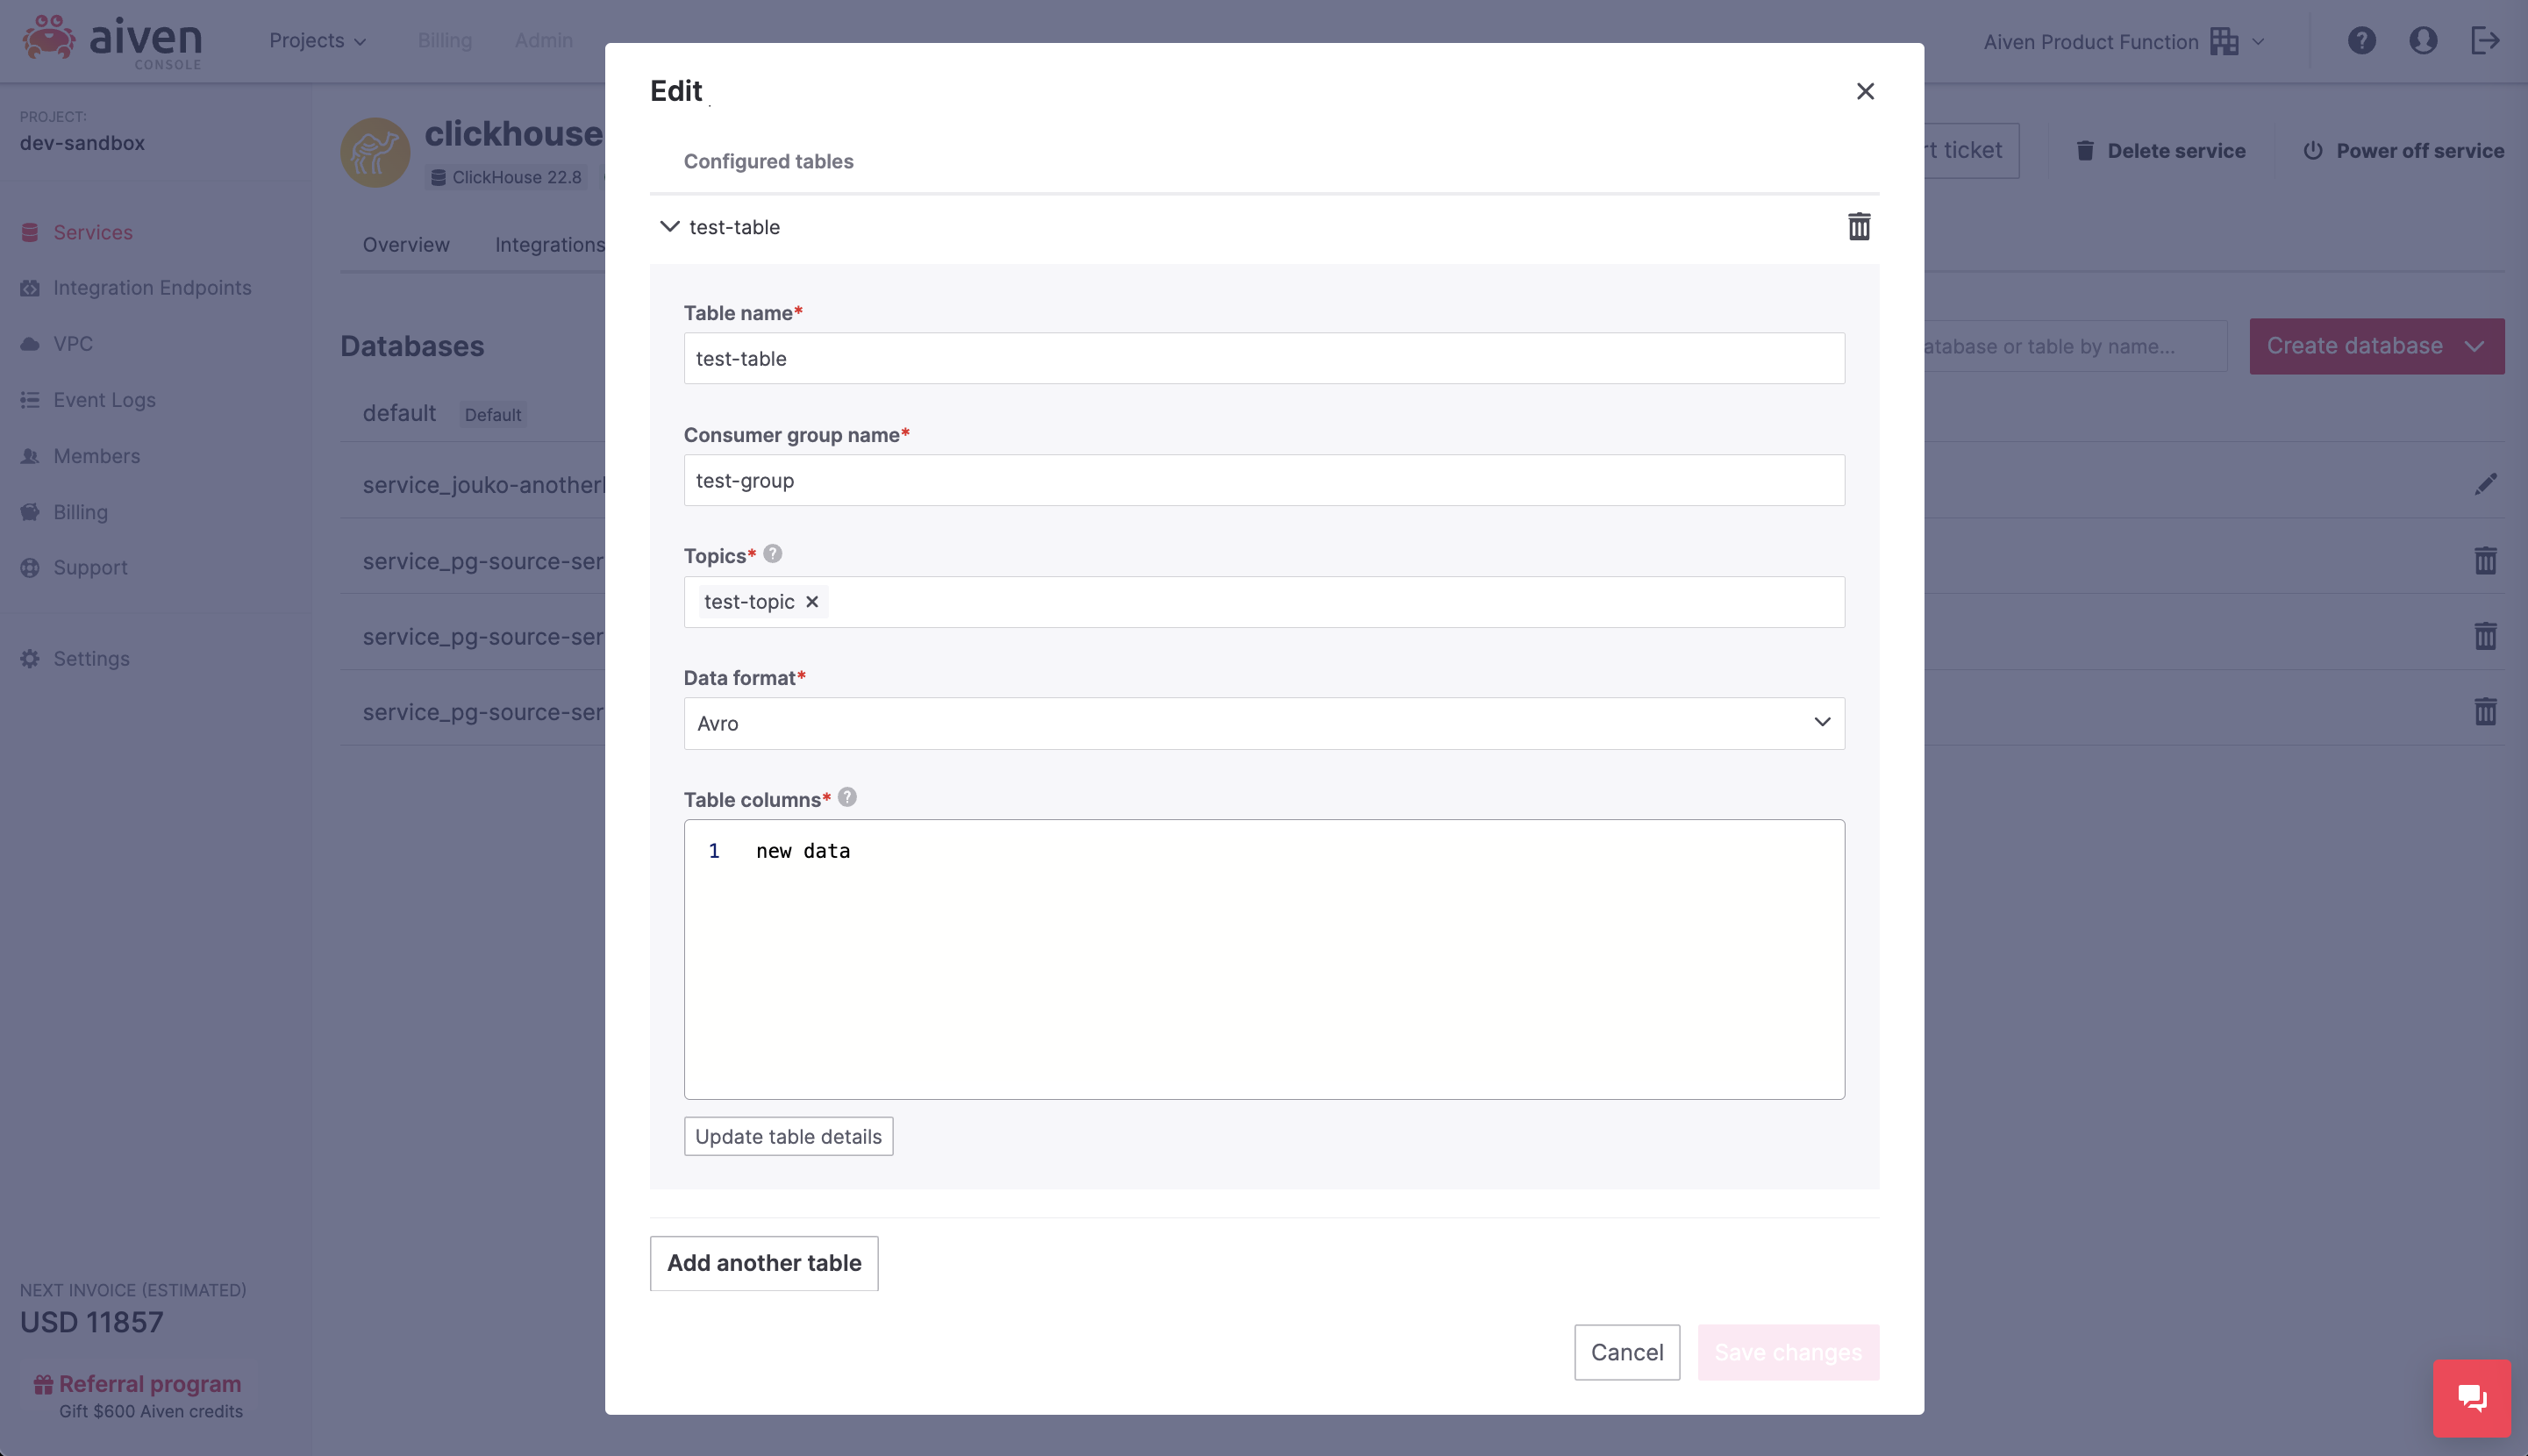Cancel the edit dialog
The height and width of the screenshot is (1456, 2528).
(1627, 1352)
